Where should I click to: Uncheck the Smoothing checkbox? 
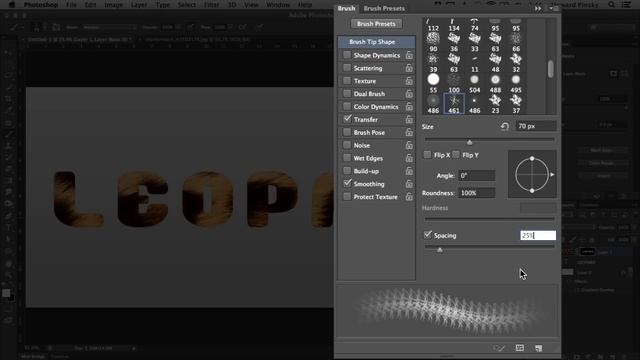(347, 183)
